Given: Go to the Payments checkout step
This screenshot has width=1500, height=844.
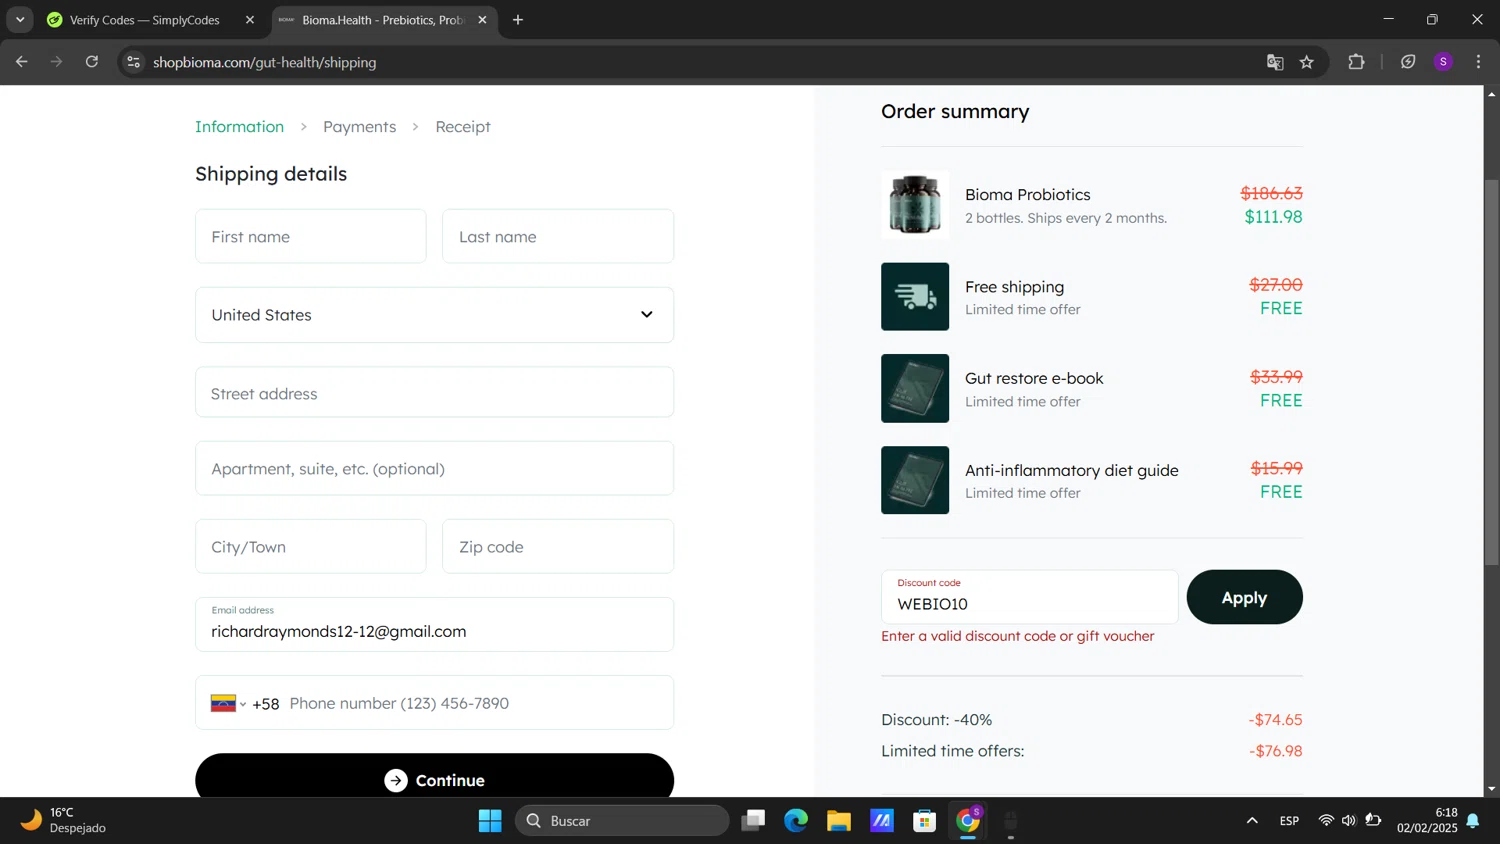Looking at the screenshot, I should click(359, 127).
